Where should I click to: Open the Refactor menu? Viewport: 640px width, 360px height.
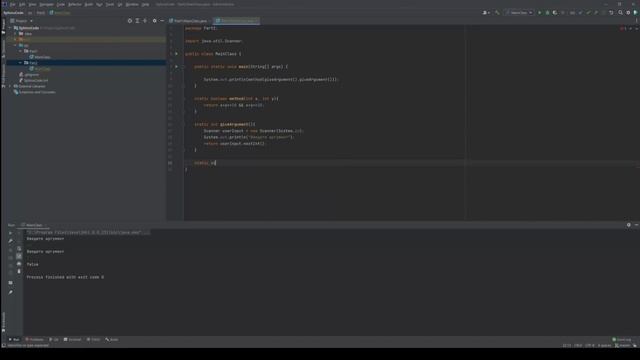point(75,4)
